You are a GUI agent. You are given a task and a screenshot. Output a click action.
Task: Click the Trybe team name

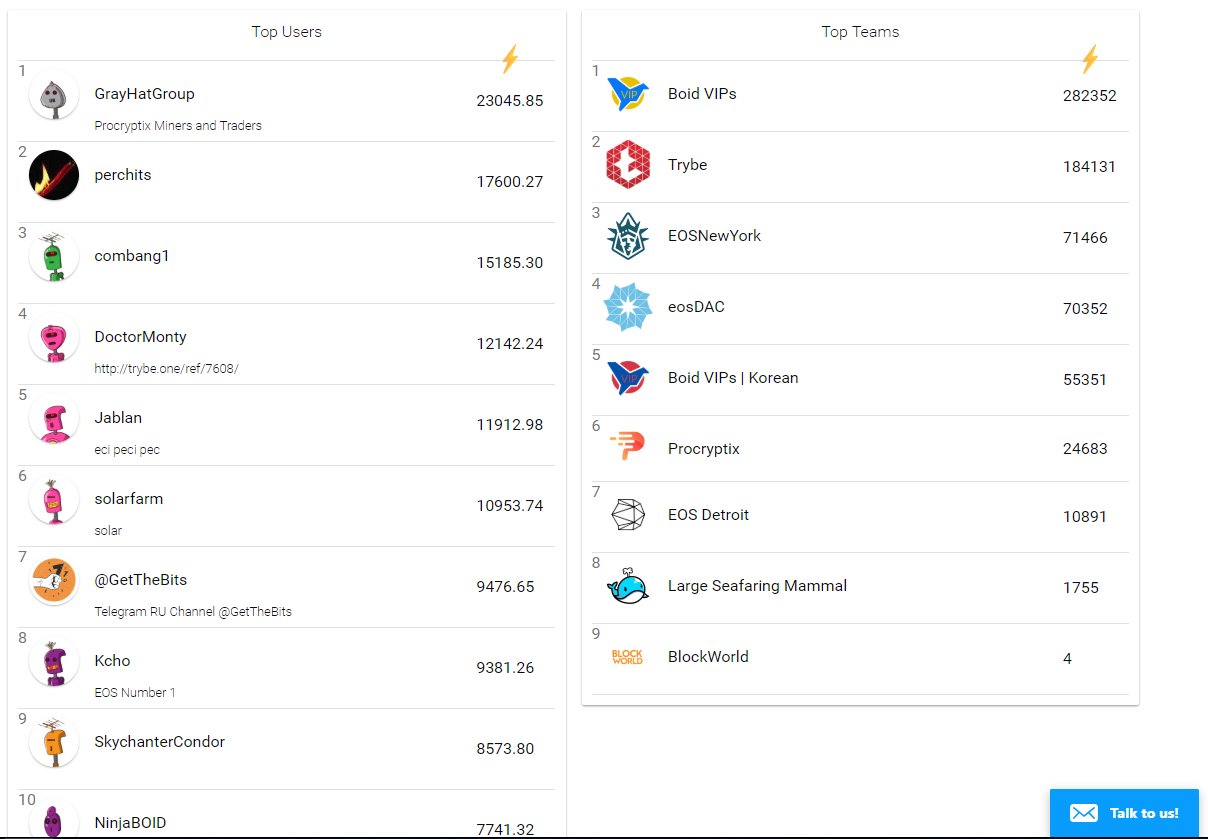coord(687,165)
